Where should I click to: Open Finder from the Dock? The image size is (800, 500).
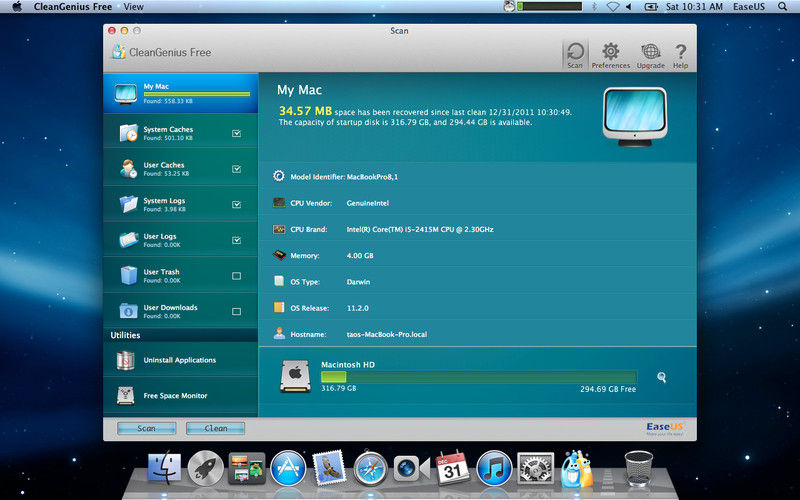(x=164, y=468)
